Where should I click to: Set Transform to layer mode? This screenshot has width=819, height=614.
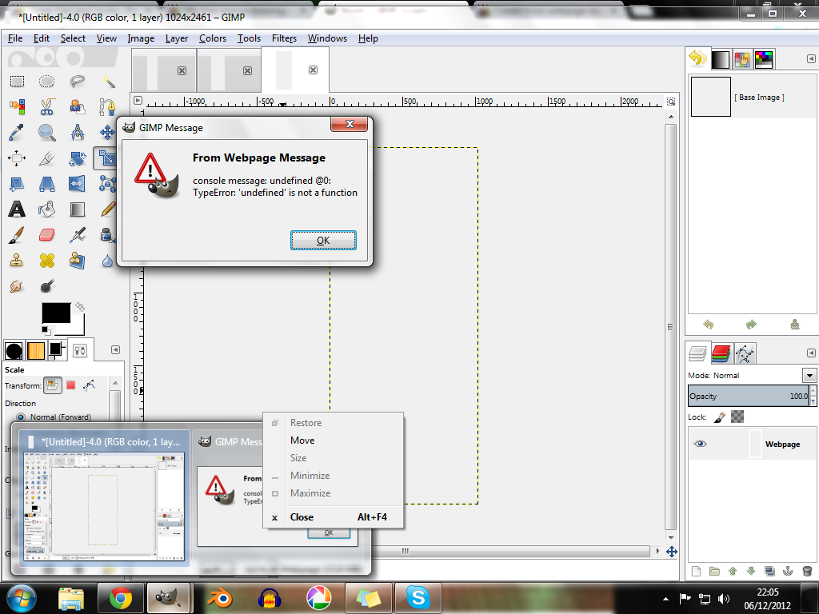(x=52, y=385)
